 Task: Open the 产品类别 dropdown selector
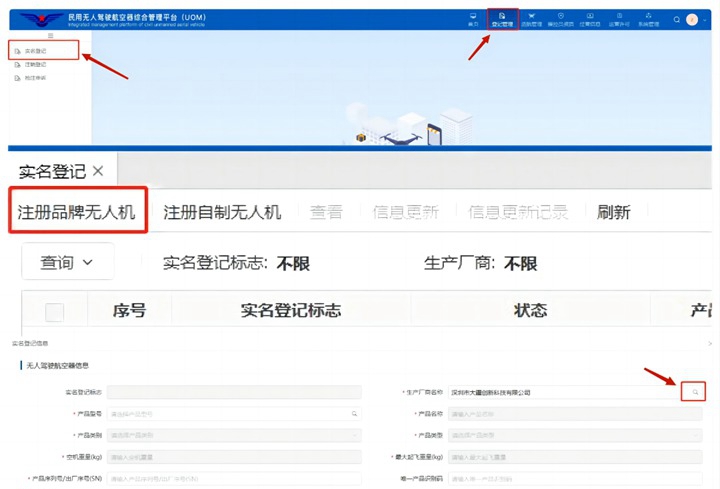click(x=232, y=435)
